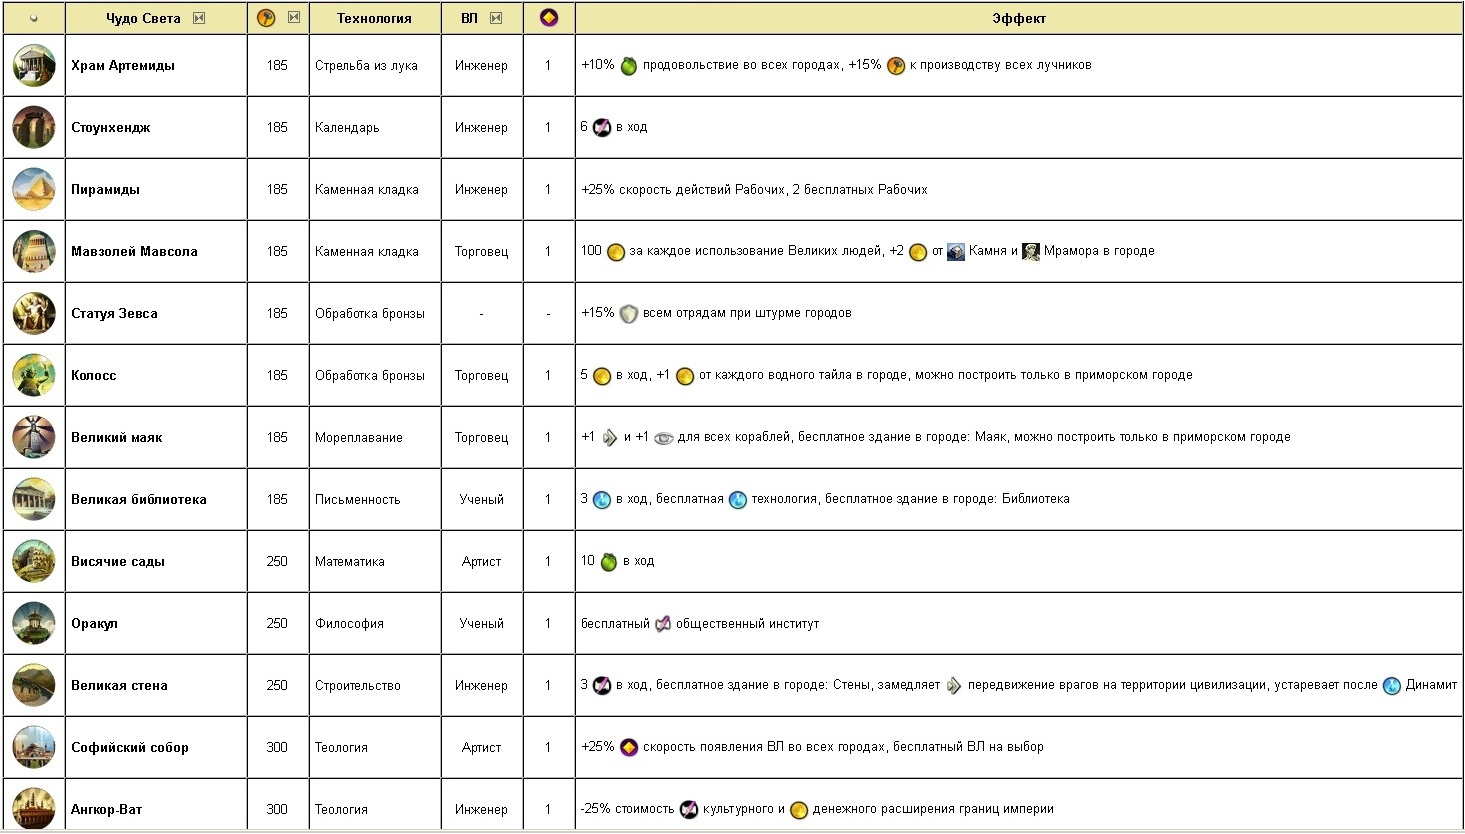The width and height of the screenshot is (1465, 834).
Task: Click the Temple of Artemis wonder icon
Action: pyautogui.click(x=34, y=66)
